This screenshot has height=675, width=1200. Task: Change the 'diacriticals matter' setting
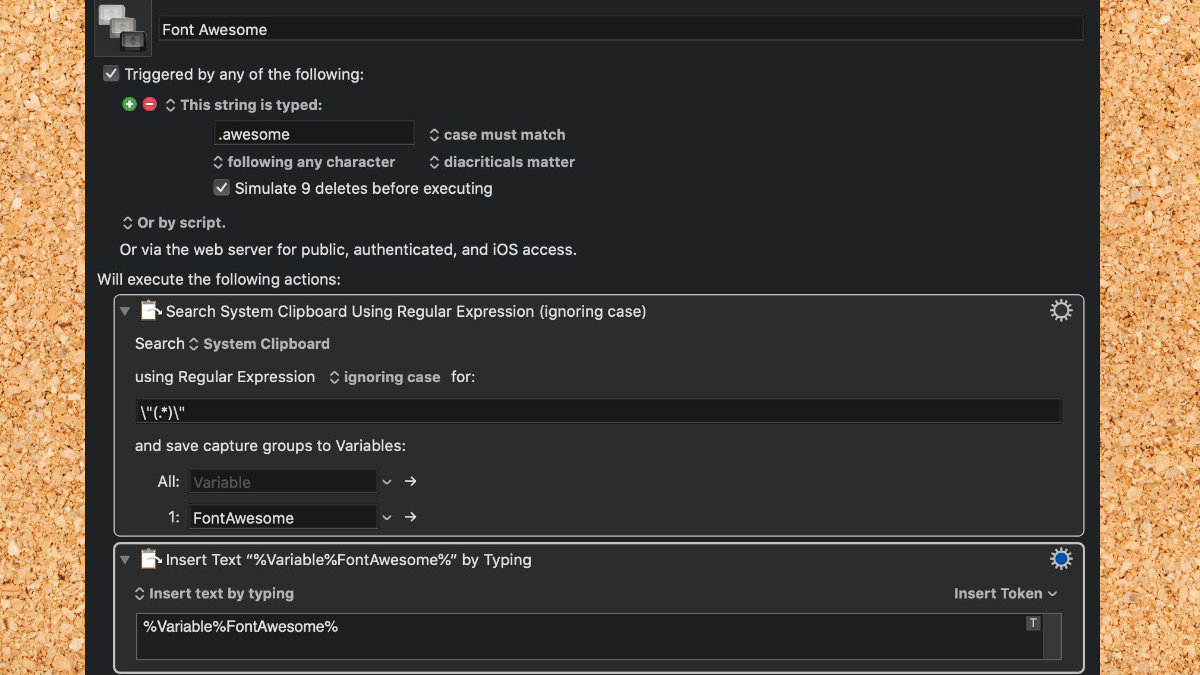pyautogui.click(x=502, y=162)
